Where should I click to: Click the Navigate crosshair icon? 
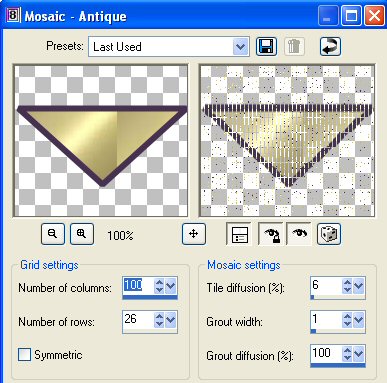point(194,234)
